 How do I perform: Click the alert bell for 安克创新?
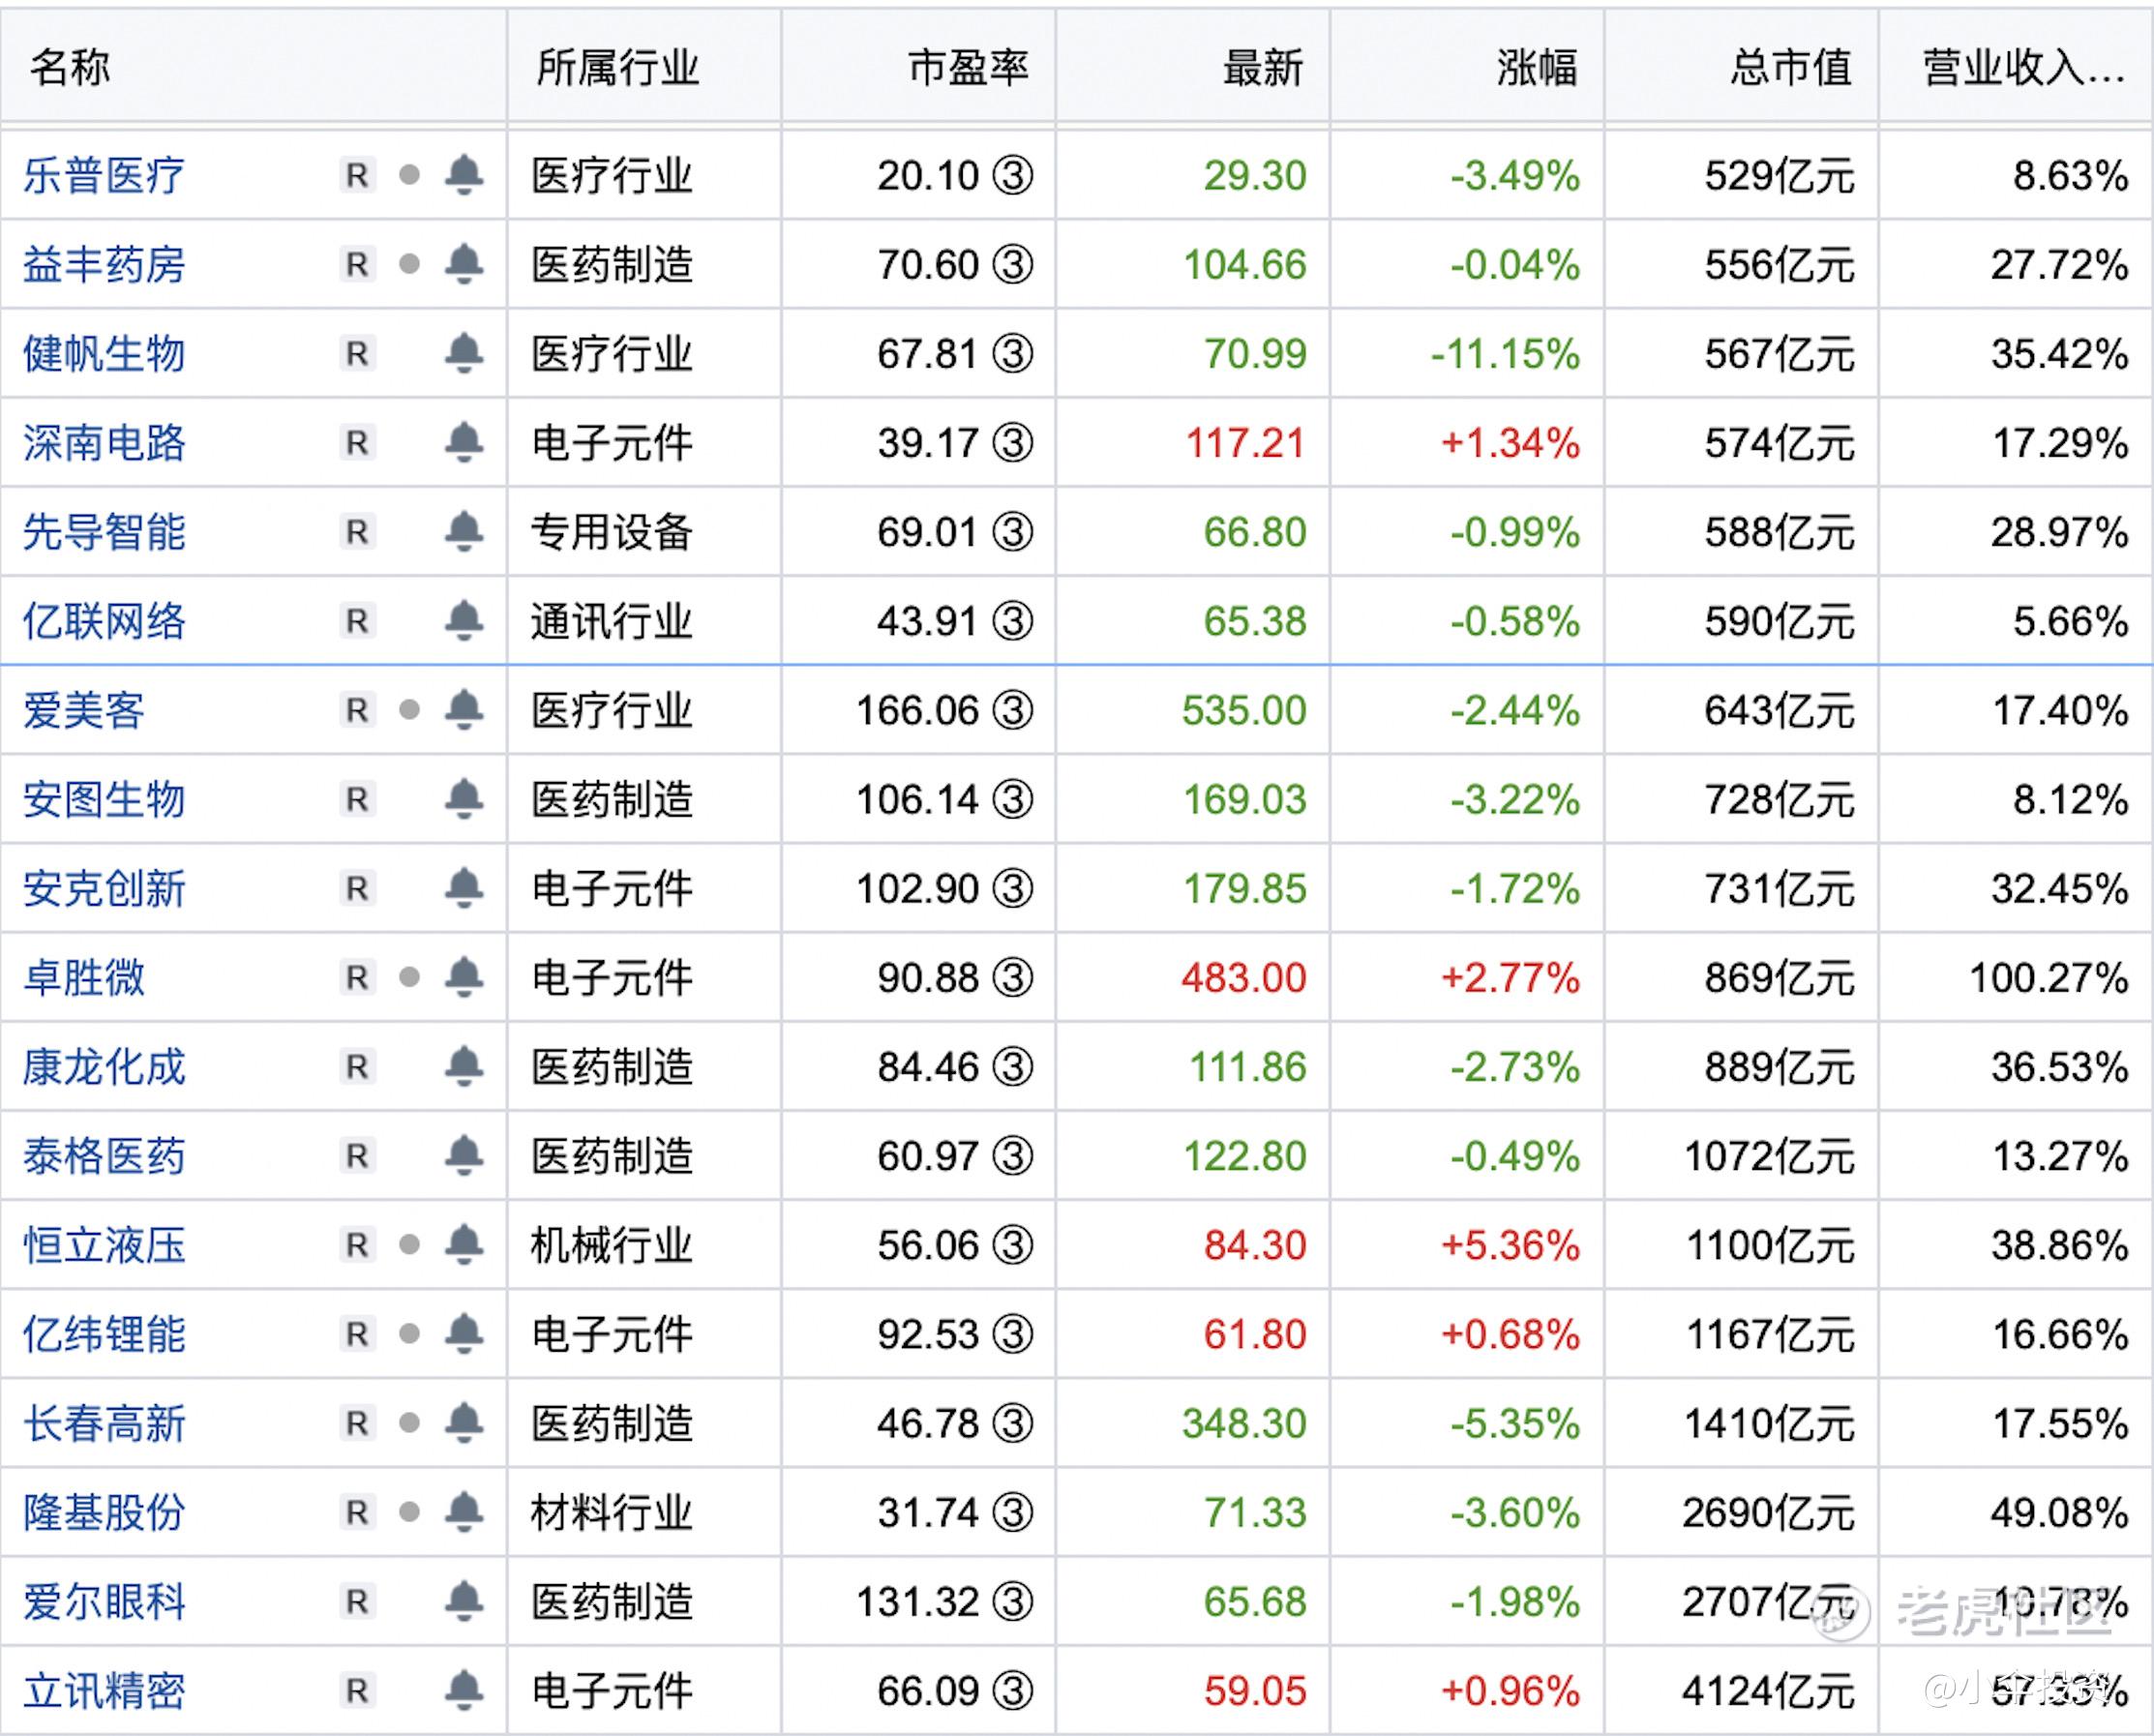click(x=464, y=887)
